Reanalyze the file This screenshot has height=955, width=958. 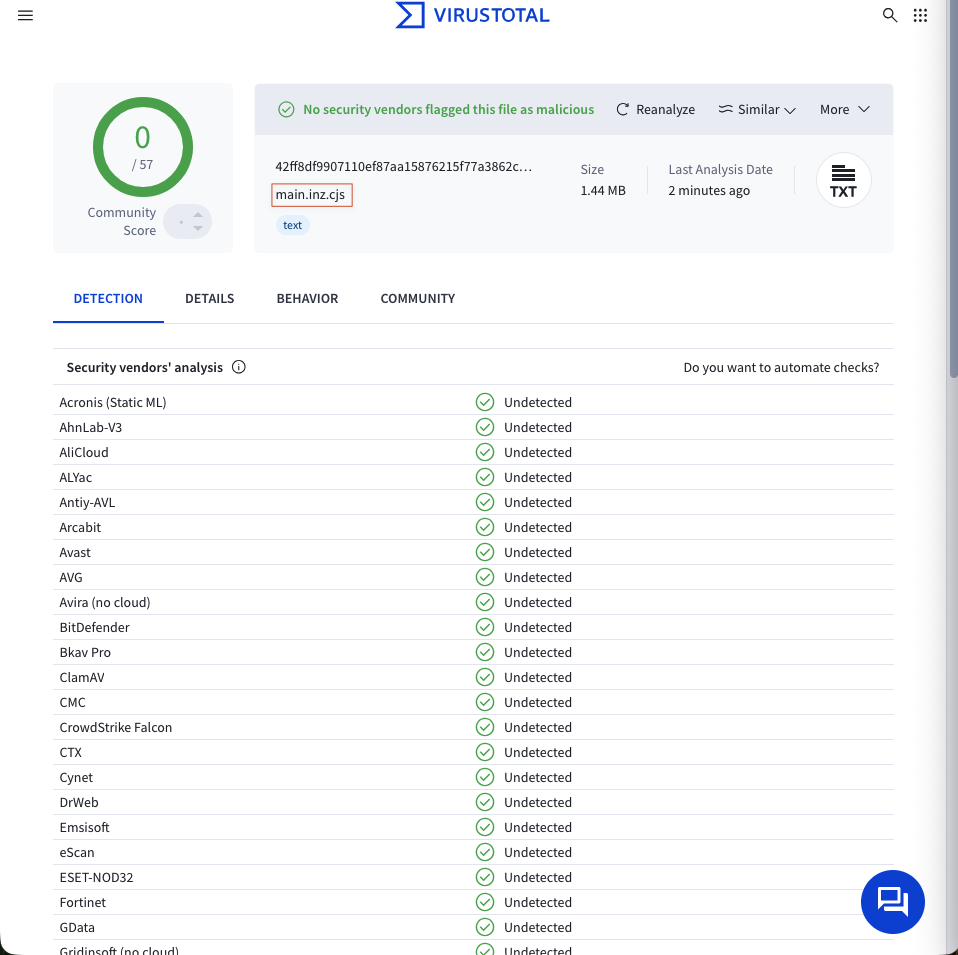pos(656,109)
